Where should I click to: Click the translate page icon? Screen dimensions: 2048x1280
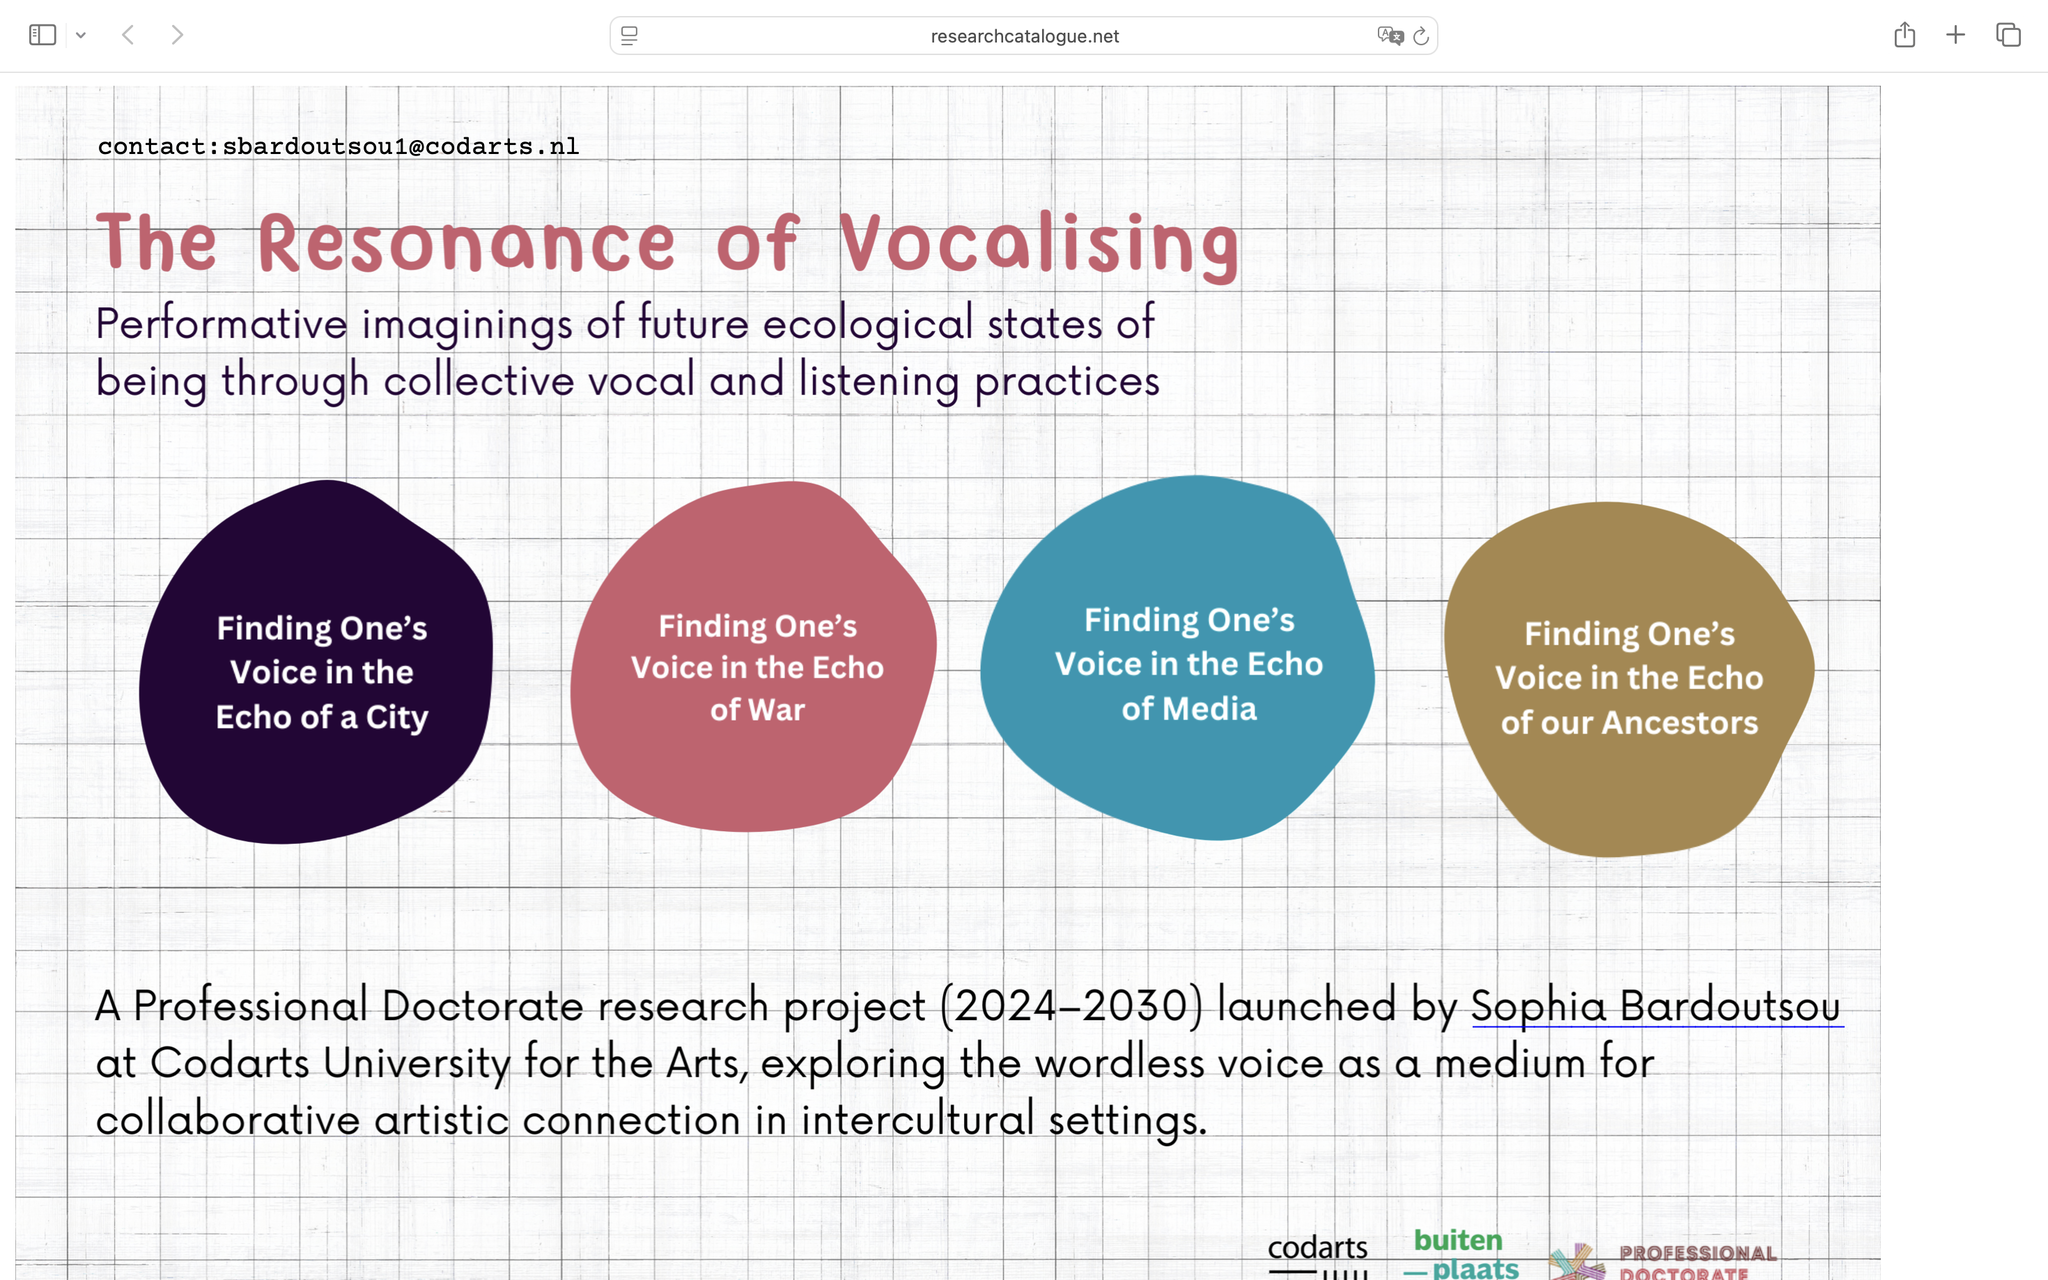1389,36
